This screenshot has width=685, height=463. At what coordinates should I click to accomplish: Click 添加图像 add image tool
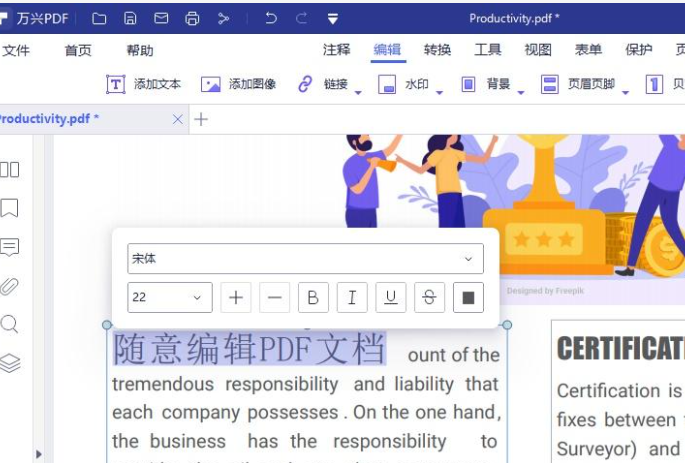pos(239,84)
